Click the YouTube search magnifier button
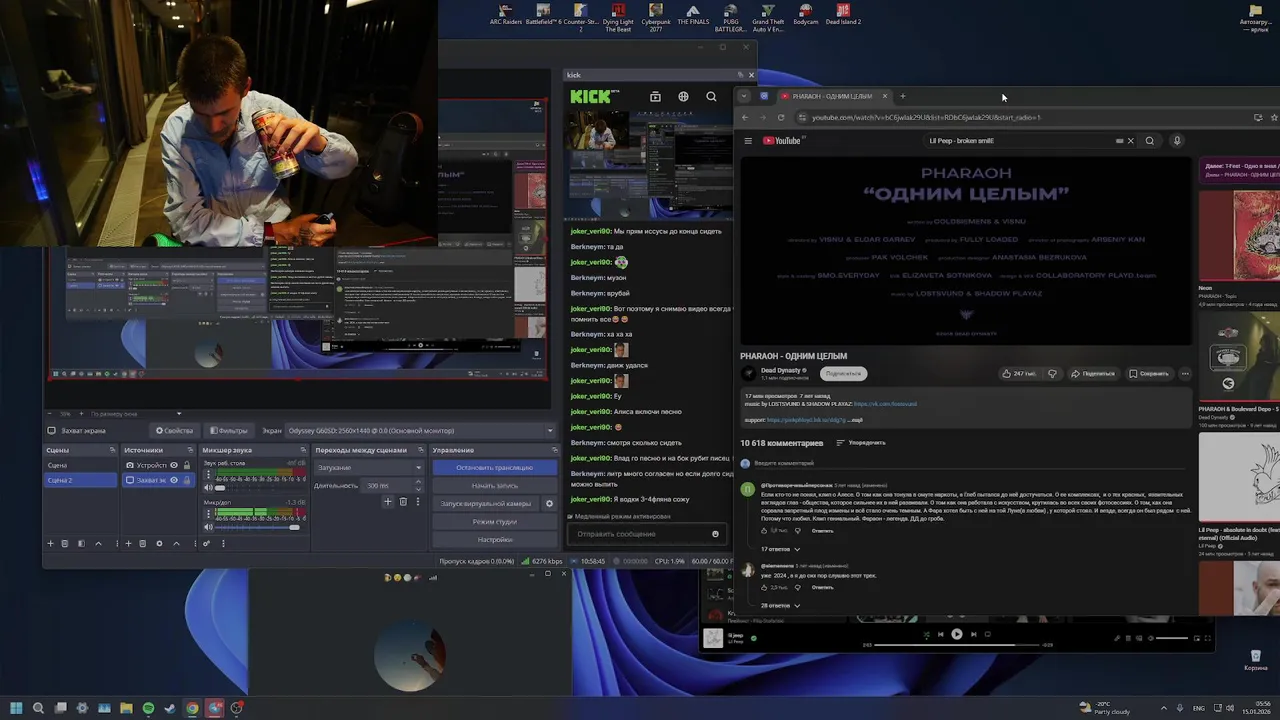This screenshot has width=1280, height=720. [x=1150, y=141]
